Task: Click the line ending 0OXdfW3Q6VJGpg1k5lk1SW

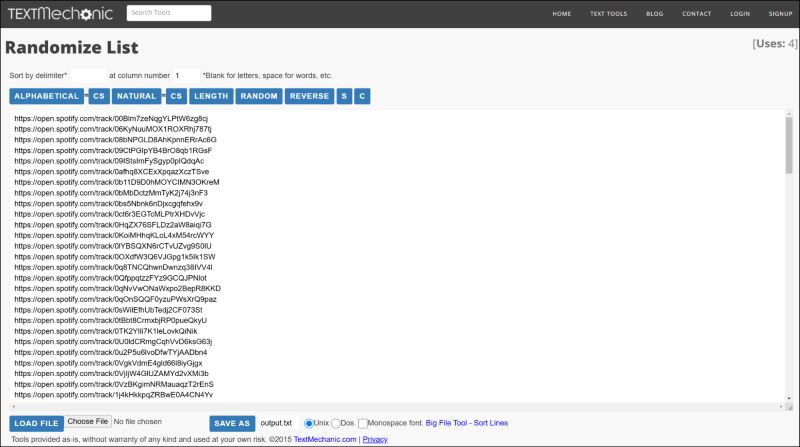Action: (115, 257)
